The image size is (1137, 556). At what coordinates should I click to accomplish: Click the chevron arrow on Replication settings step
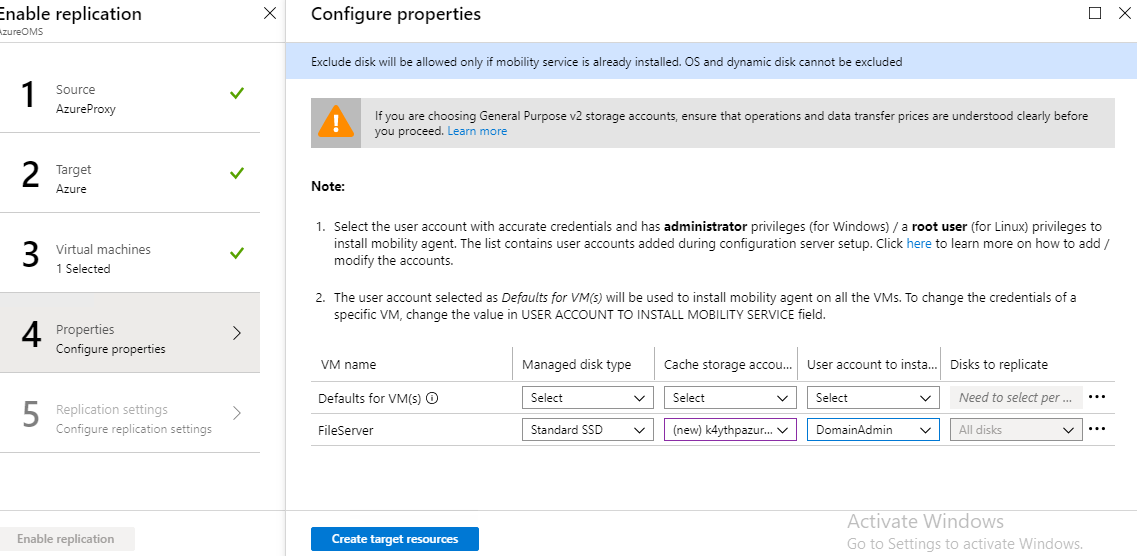[x=237, y=412]
